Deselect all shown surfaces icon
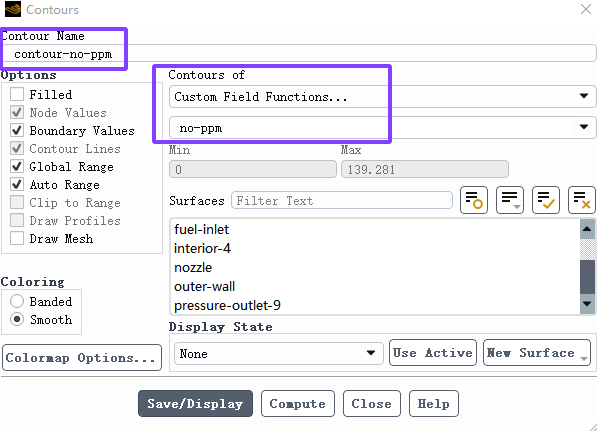597x431 pixels. pyautogui.click(x=581, y=200)
